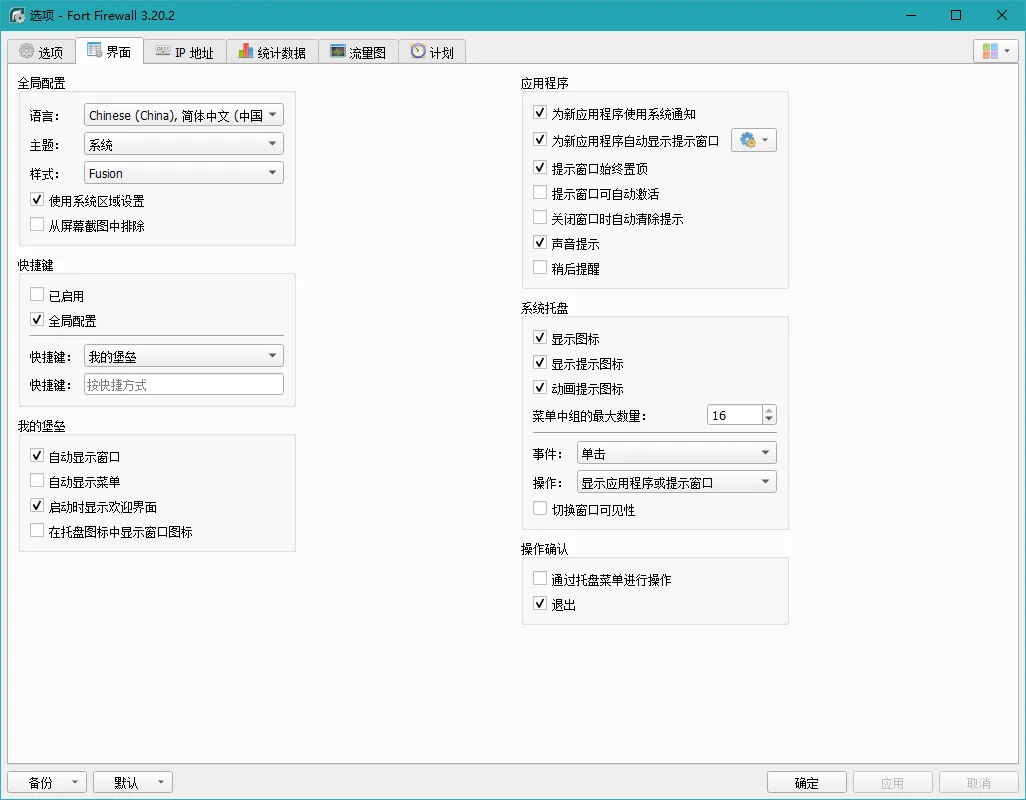The image size is (1026, 800).
Task: Open the 我的堡垒 hotkey dropdown
Action: (x=184, y=357)
